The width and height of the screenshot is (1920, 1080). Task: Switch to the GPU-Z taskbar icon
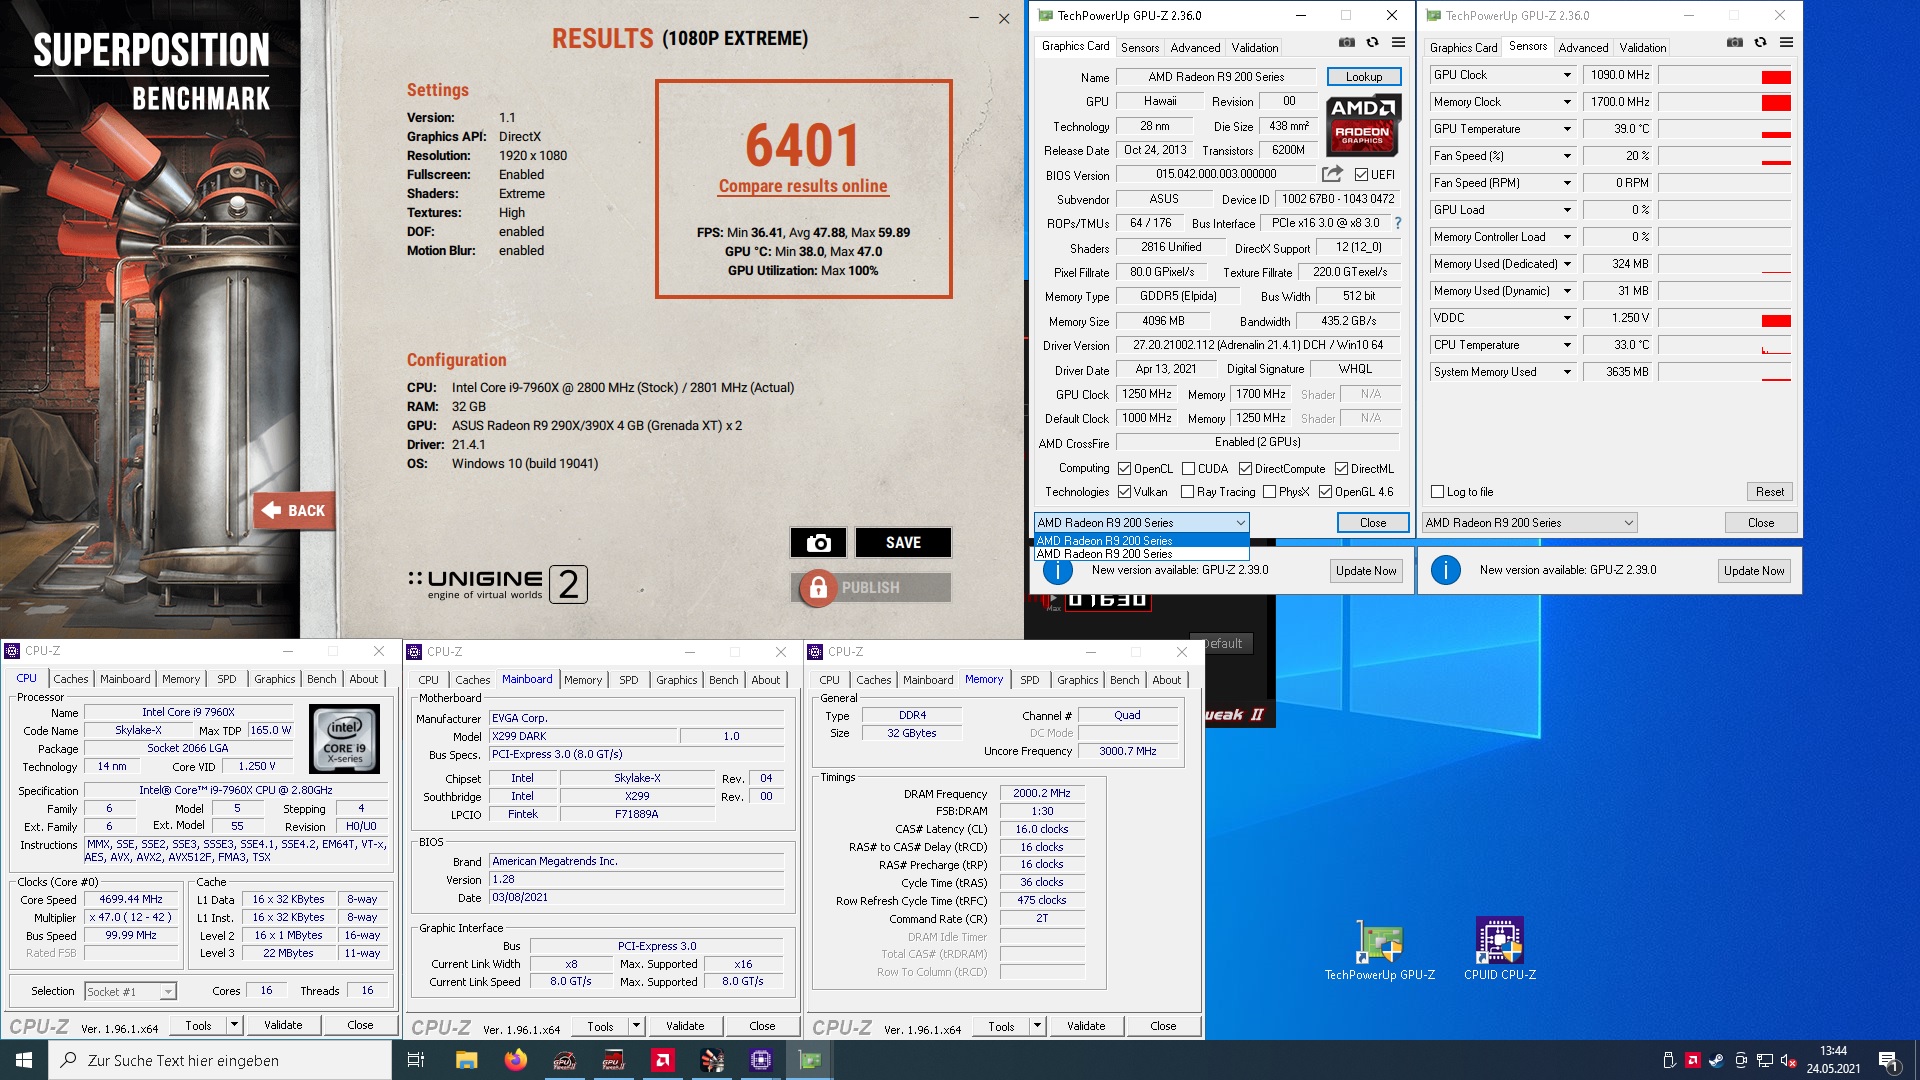[x=810, y=1060]
